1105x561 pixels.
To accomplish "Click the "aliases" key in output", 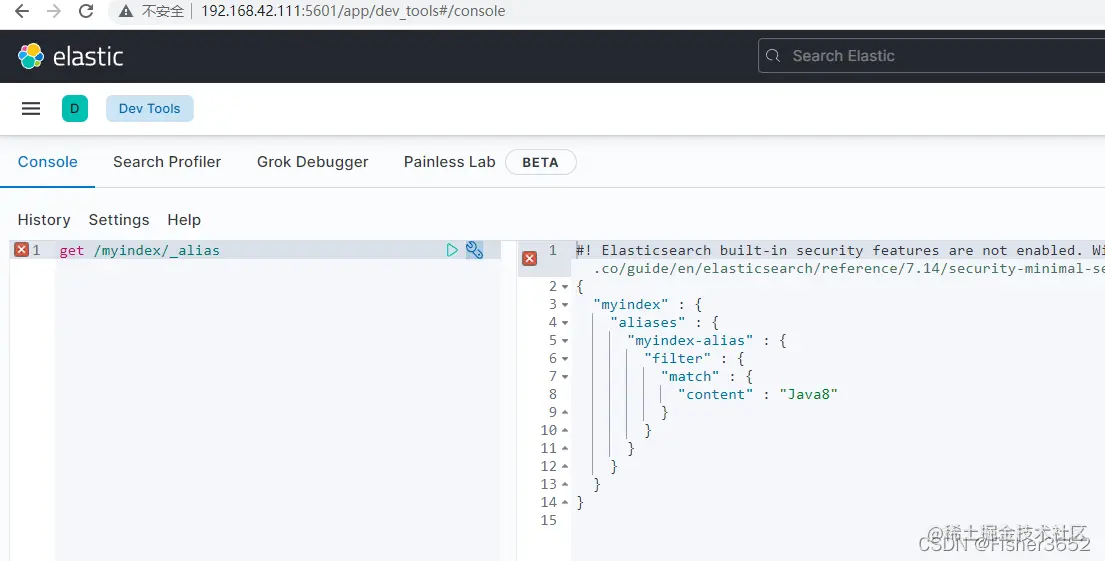I will [x=648, y=323].
